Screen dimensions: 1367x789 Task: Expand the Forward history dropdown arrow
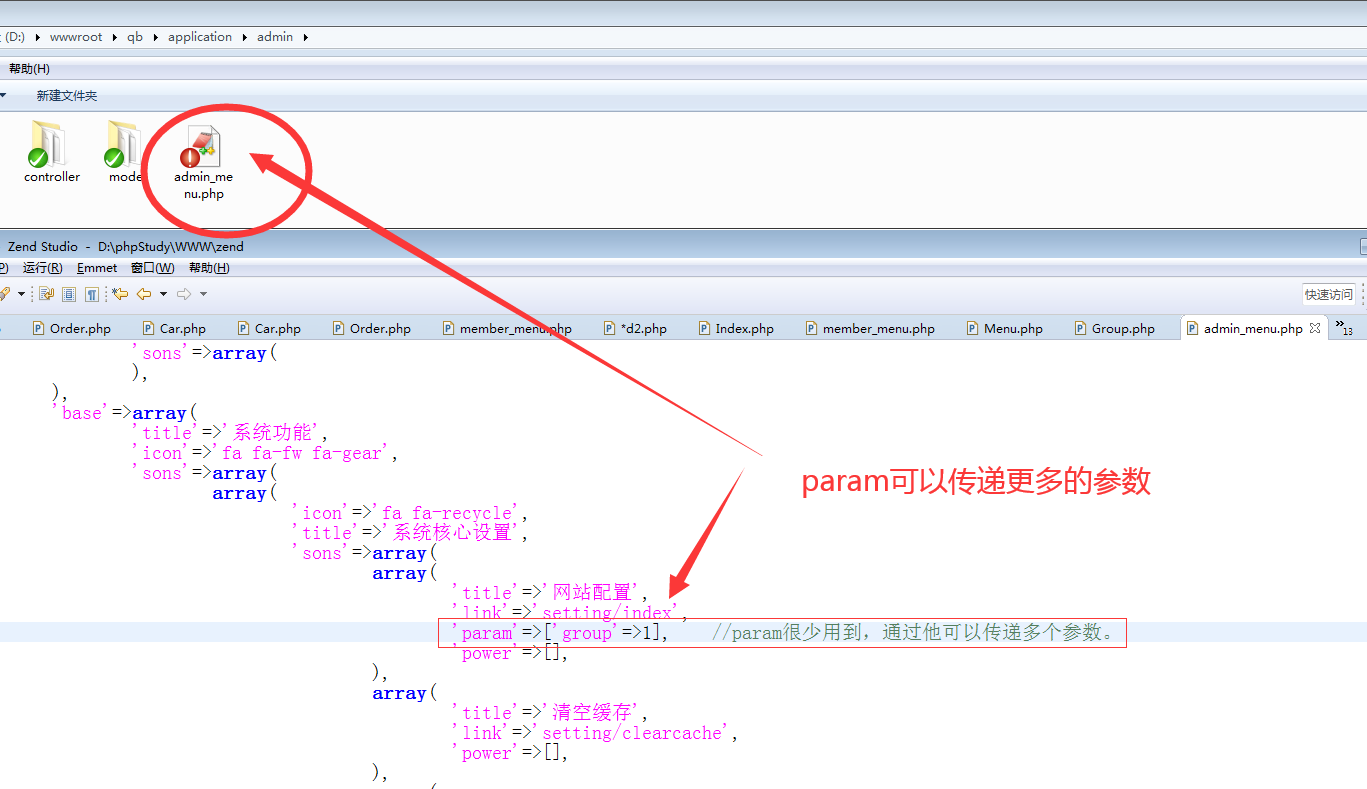tap(203, 294)
